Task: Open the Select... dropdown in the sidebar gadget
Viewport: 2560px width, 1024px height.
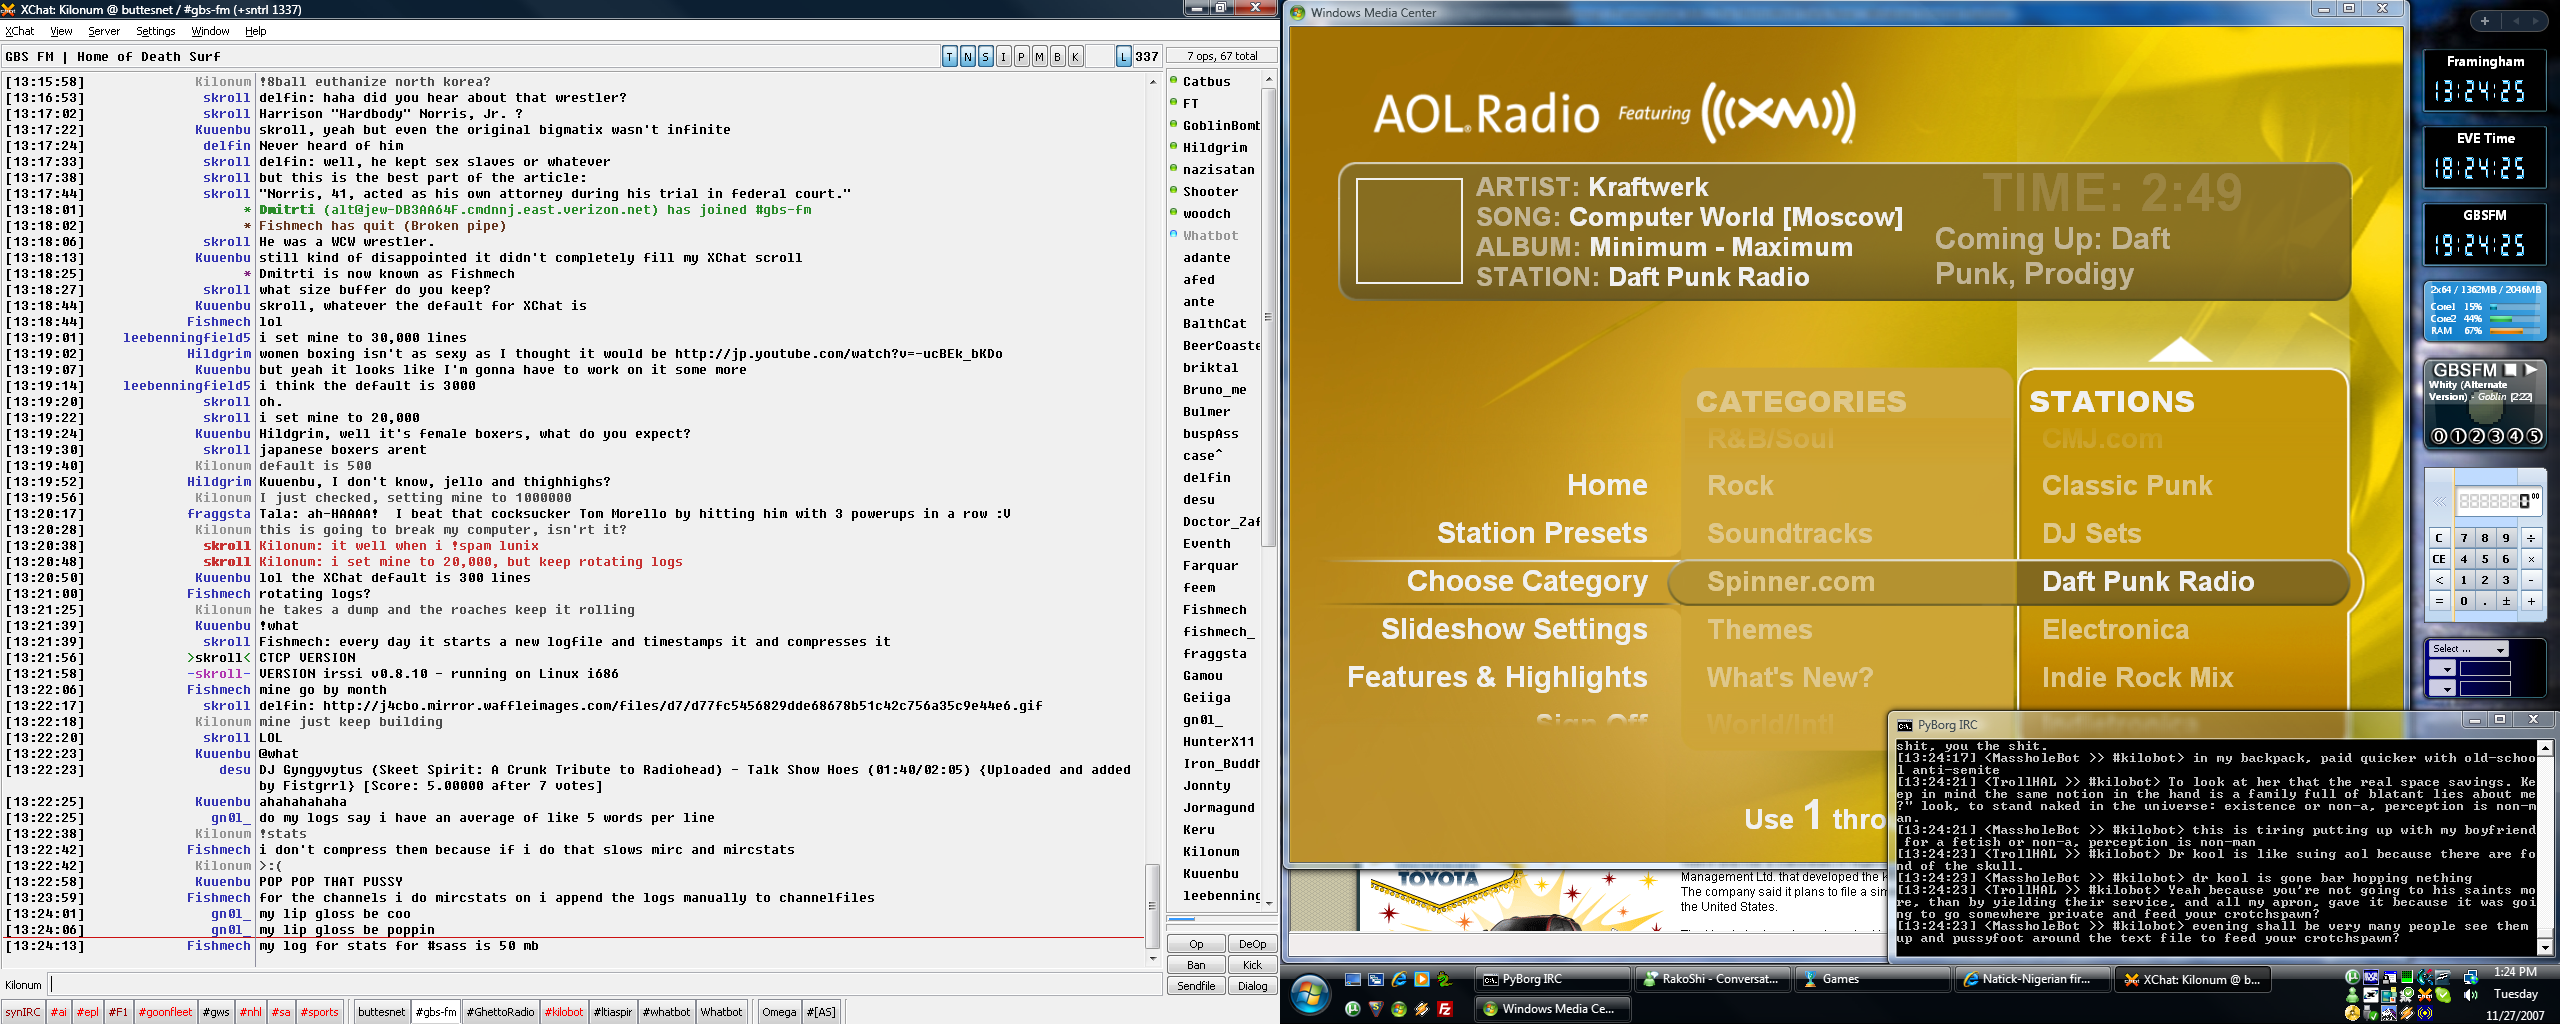Action: pyautogui.click(x=2468, y=649)
